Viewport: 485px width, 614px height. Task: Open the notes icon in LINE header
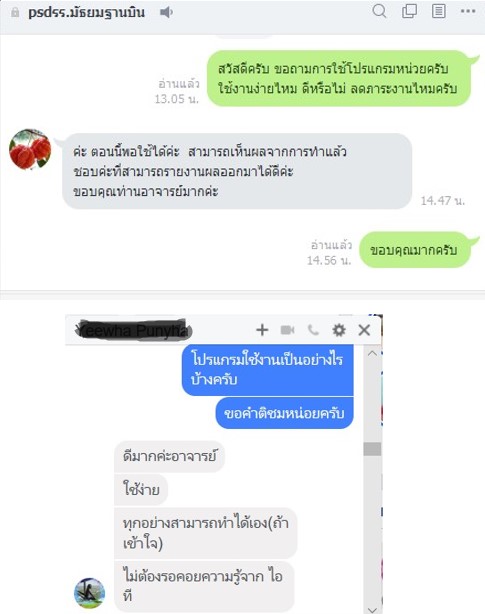point(438,11)
